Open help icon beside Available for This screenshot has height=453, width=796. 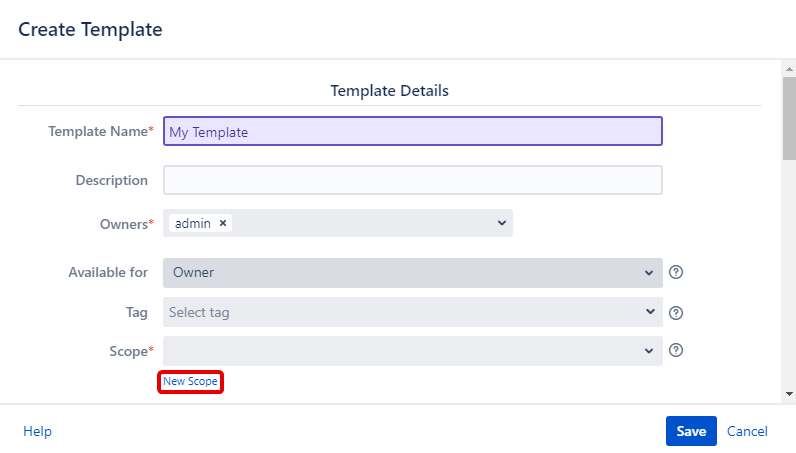point(676,272)
